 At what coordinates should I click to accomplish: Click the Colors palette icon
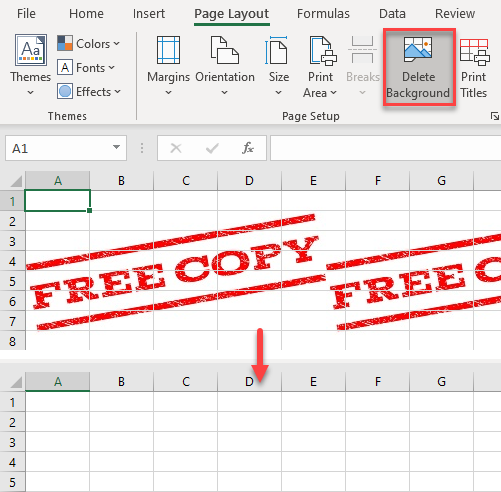point(65,43)
